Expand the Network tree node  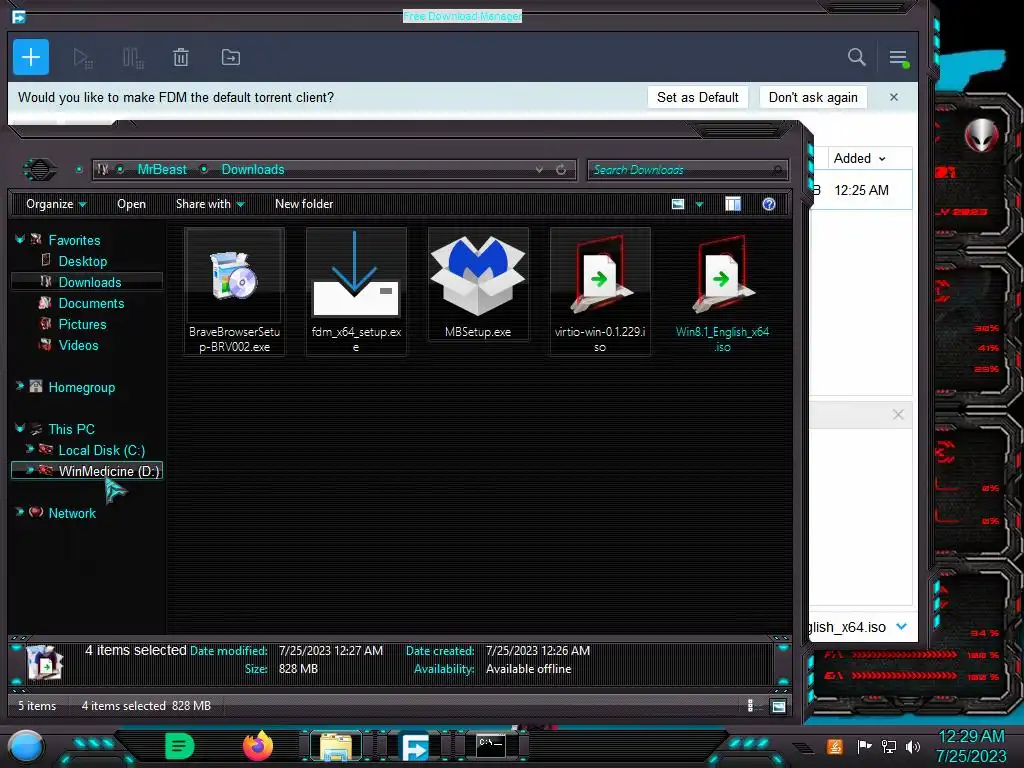[x=20, y=513]
